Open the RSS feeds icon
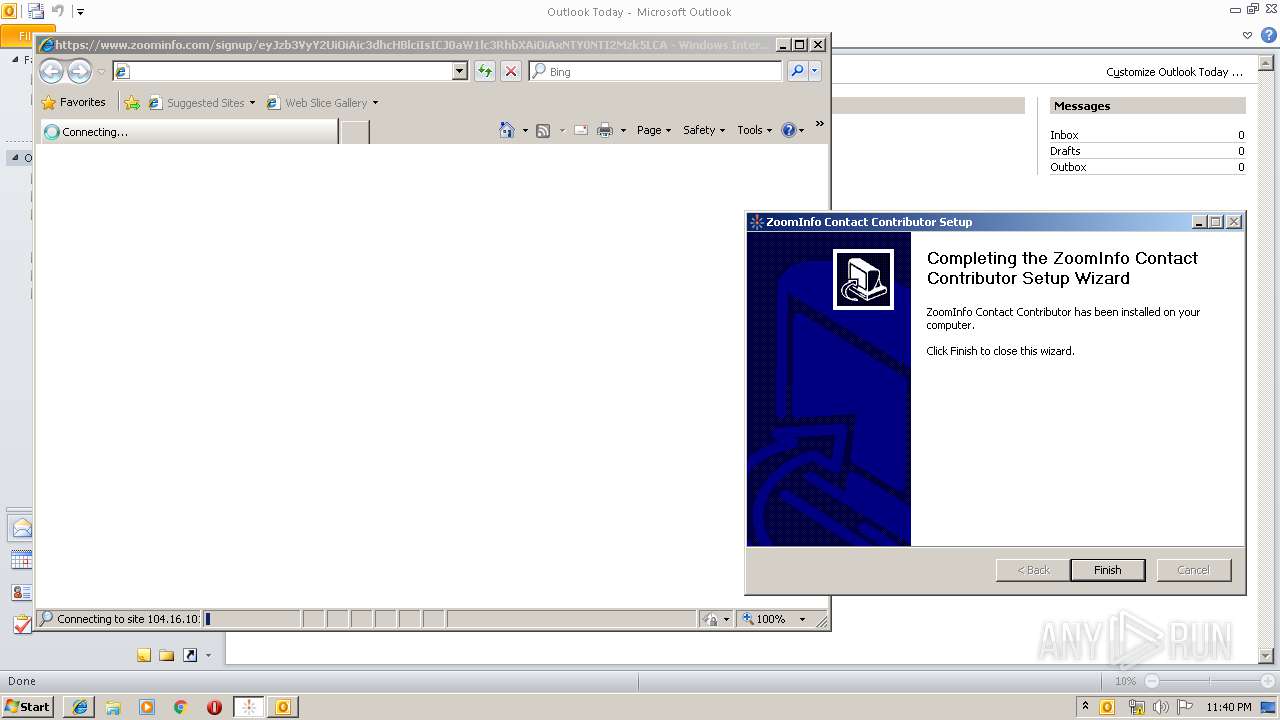Image resolution: width=1280 pixels, height=720 pixels. [x=543, y=130]
